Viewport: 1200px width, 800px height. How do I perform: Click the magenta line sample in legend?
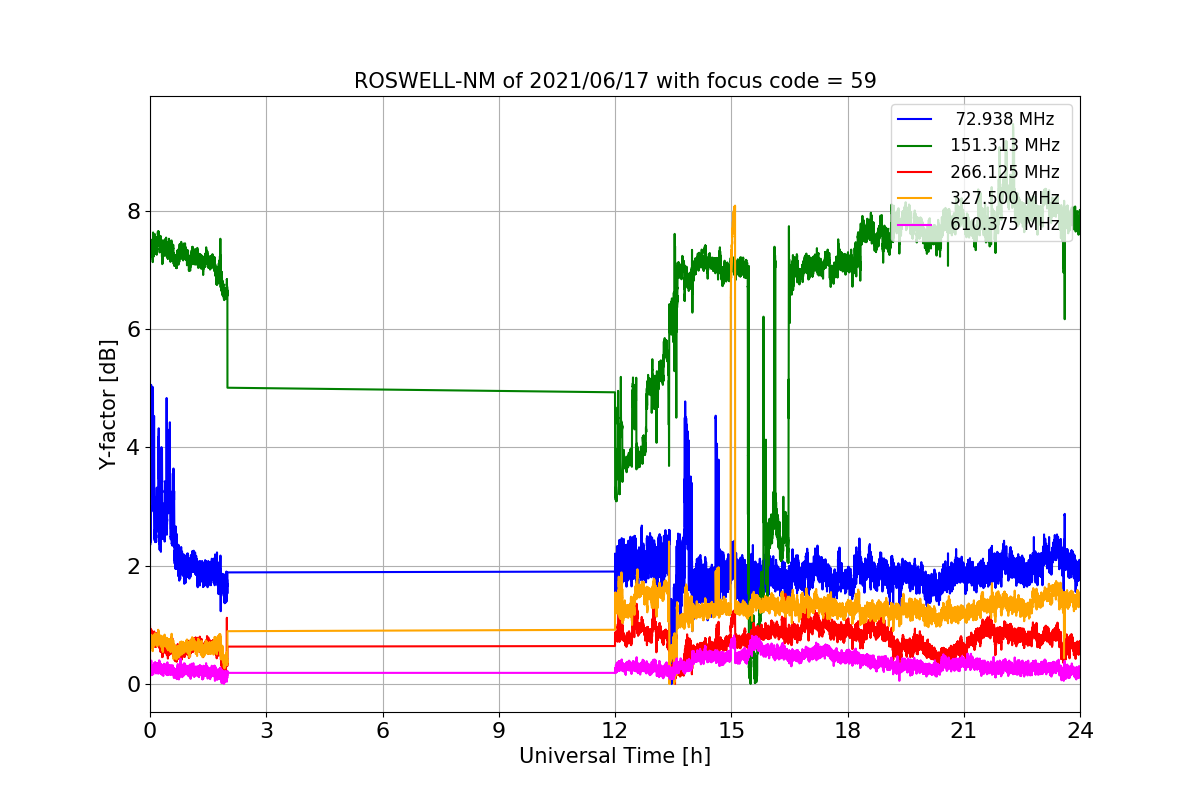point(915,224)
